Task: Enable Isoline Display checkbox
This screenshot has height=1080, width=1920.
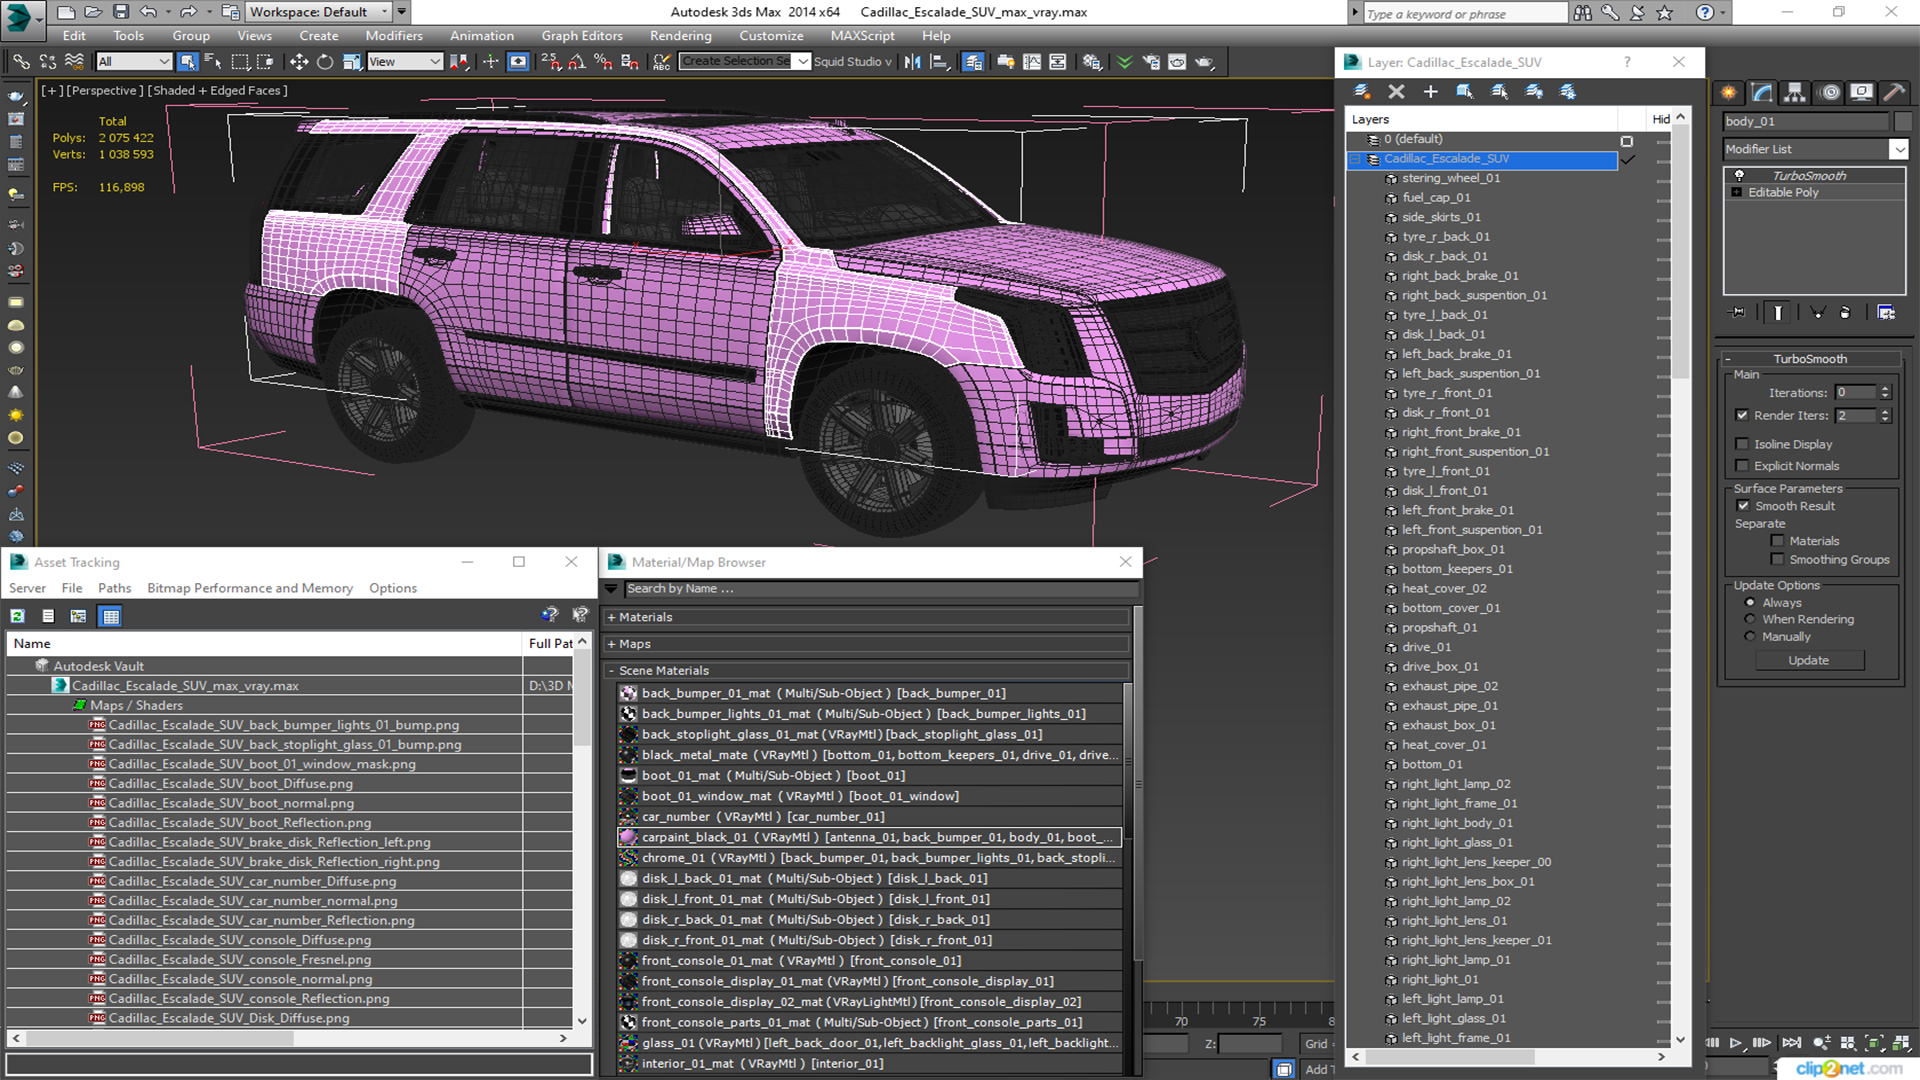Action: [1742, 444]
